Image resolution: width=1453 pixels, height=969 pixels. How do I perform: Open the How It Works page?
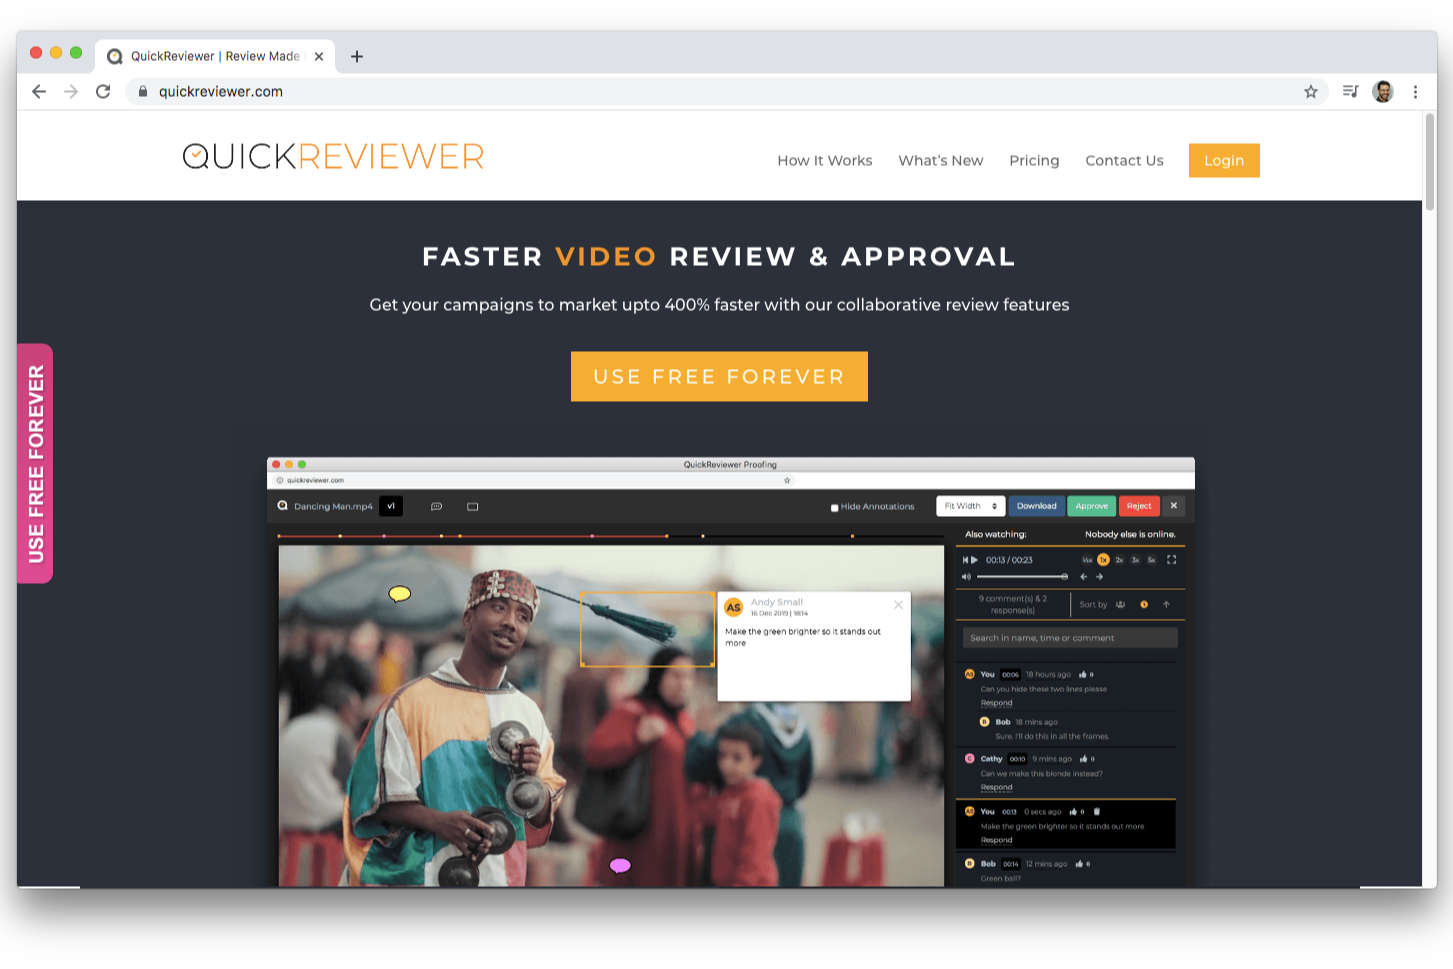(x=825, y=160)
